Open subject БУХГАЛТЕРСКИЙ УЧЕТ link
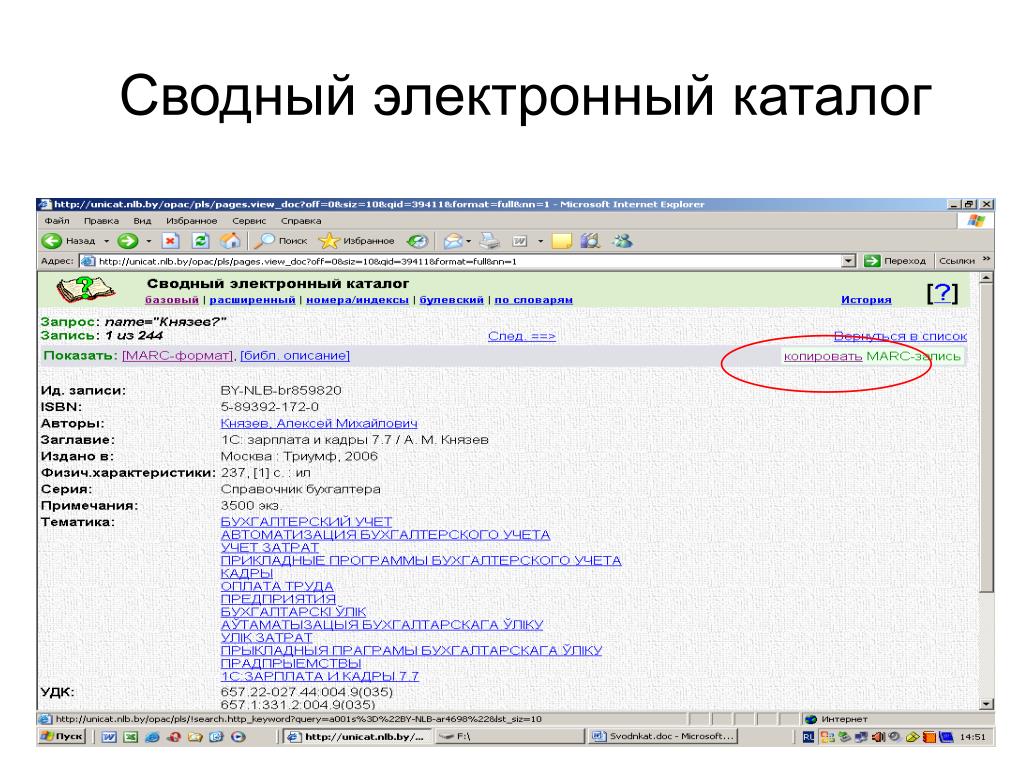 (x=306, y=522)
